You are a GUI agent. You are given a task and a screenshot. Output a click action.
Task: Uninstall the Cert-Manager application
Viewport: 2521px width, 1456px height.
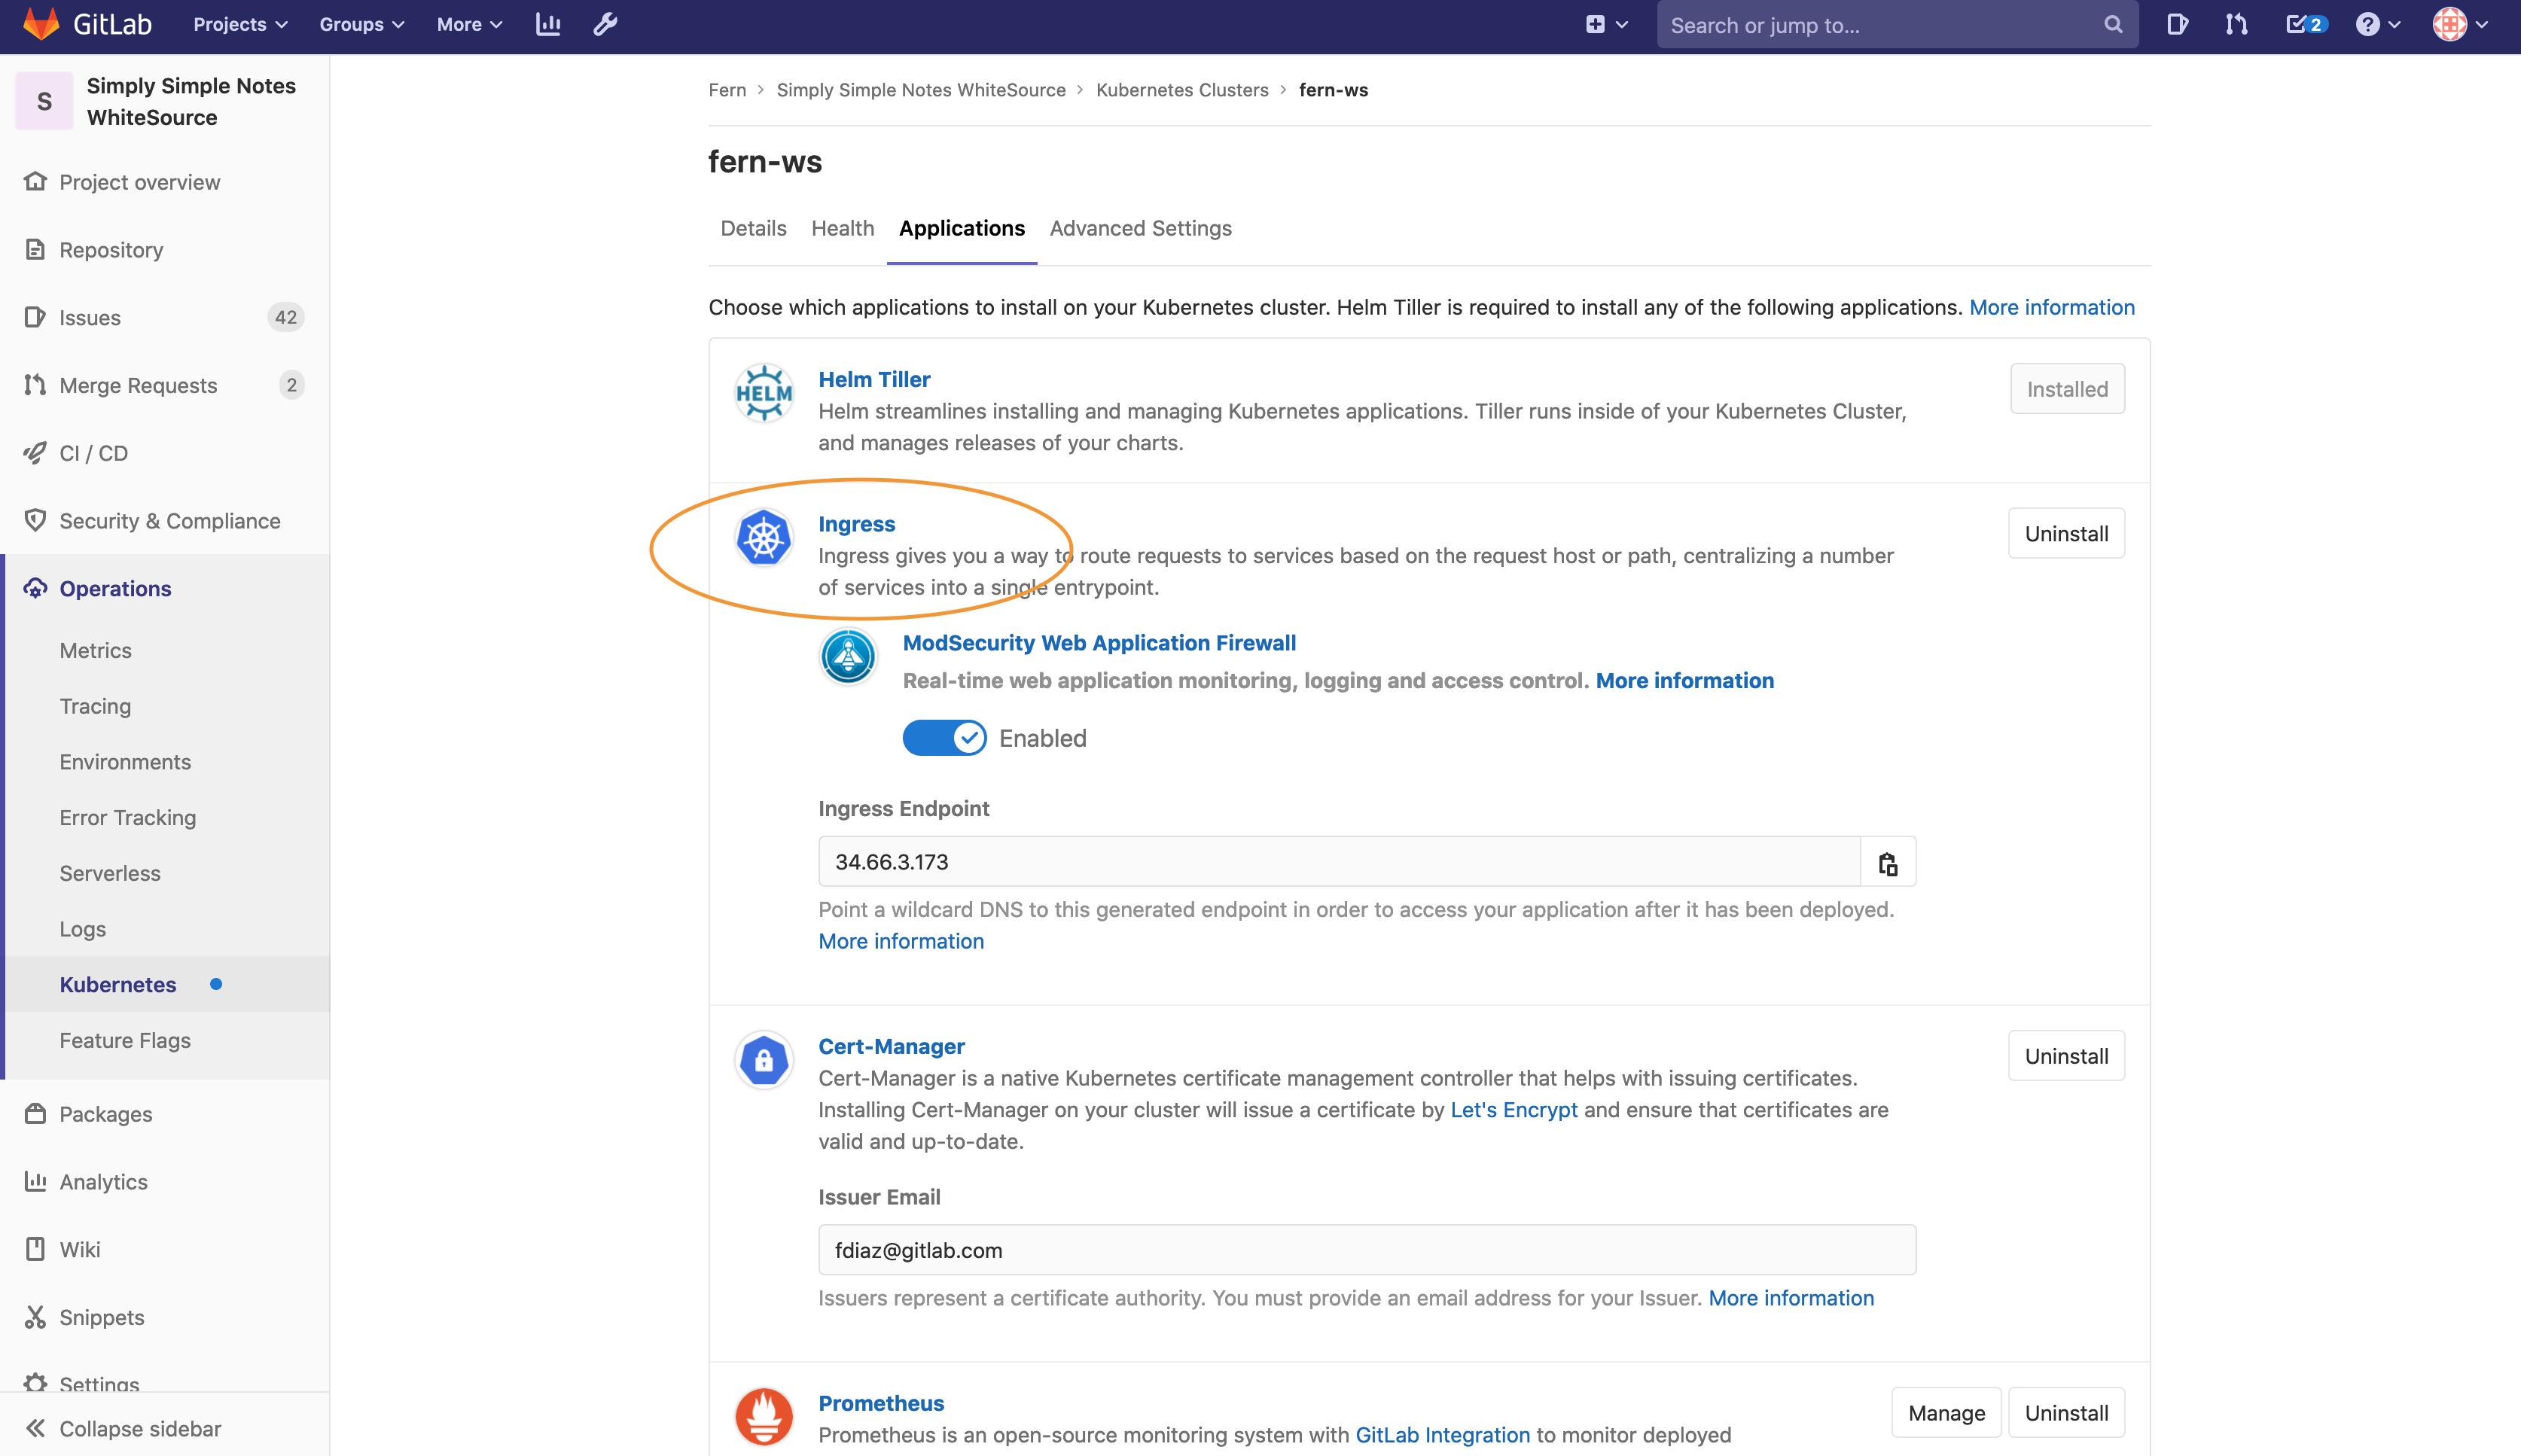click(2066, 1056)
